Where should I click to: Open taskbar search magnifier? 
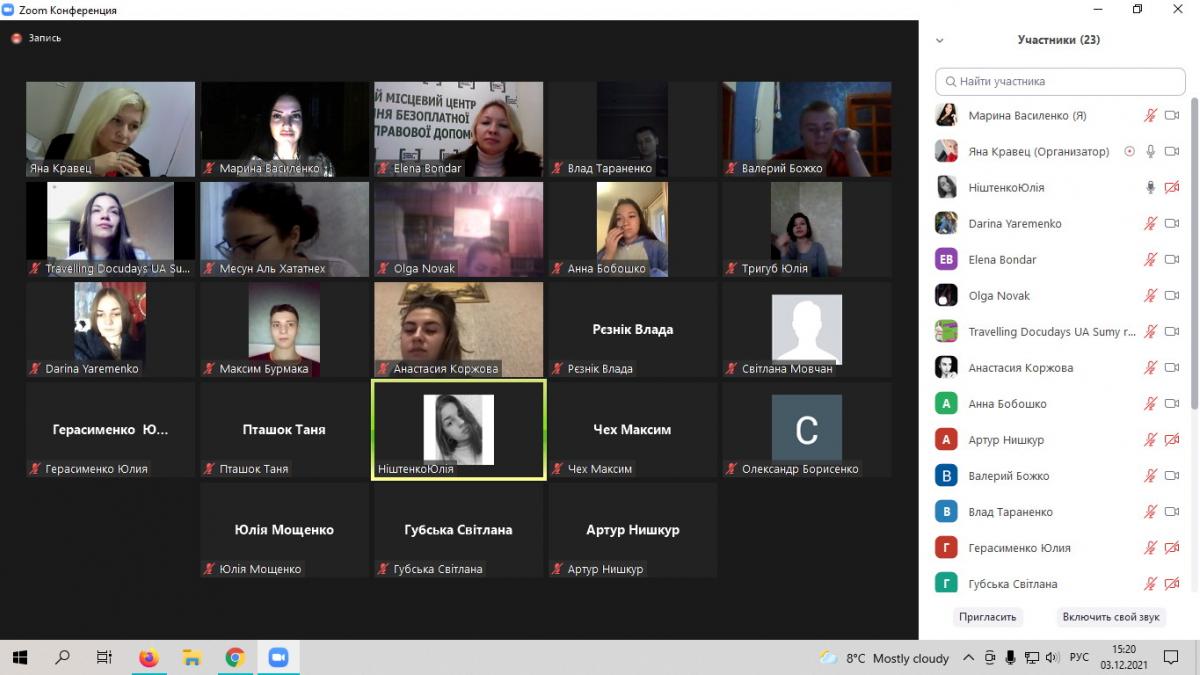62,658
